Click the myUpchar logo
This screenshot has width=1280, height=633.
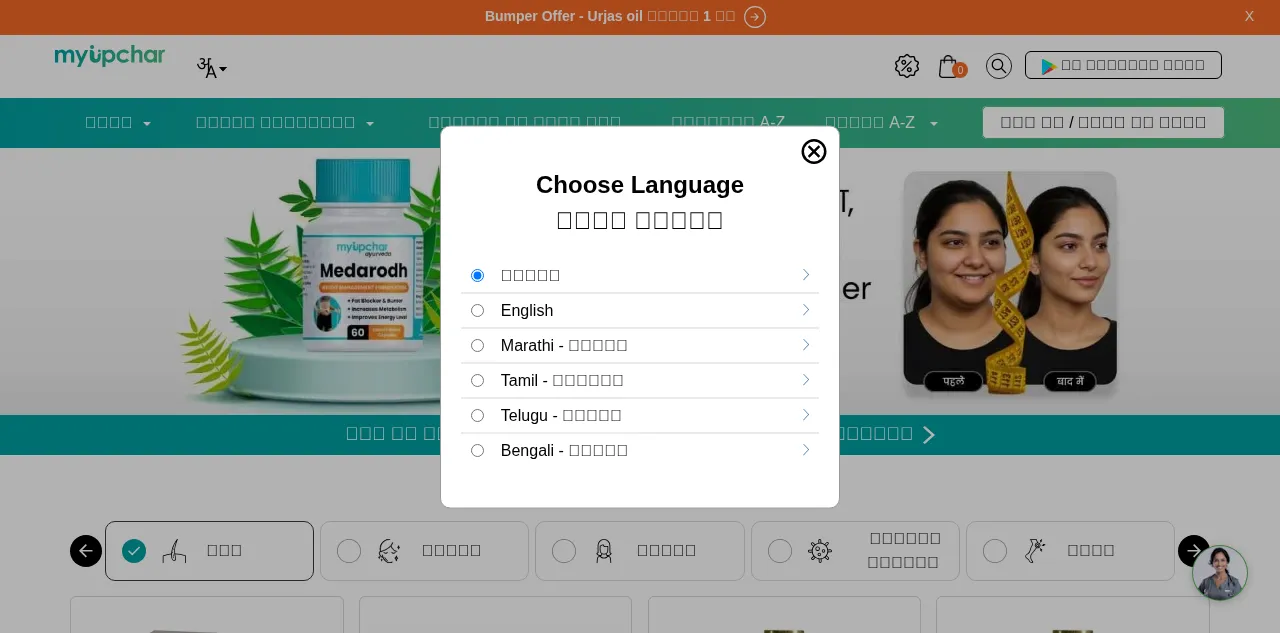[x=110, y=56]
